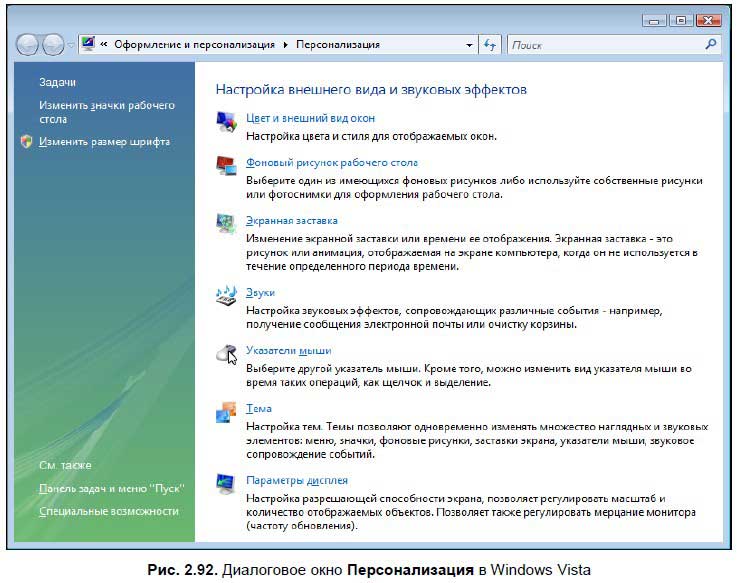Viewport: 739px width, 583px height.
Task: Open the Параметры дисплея link
Action: coord(297,480)
